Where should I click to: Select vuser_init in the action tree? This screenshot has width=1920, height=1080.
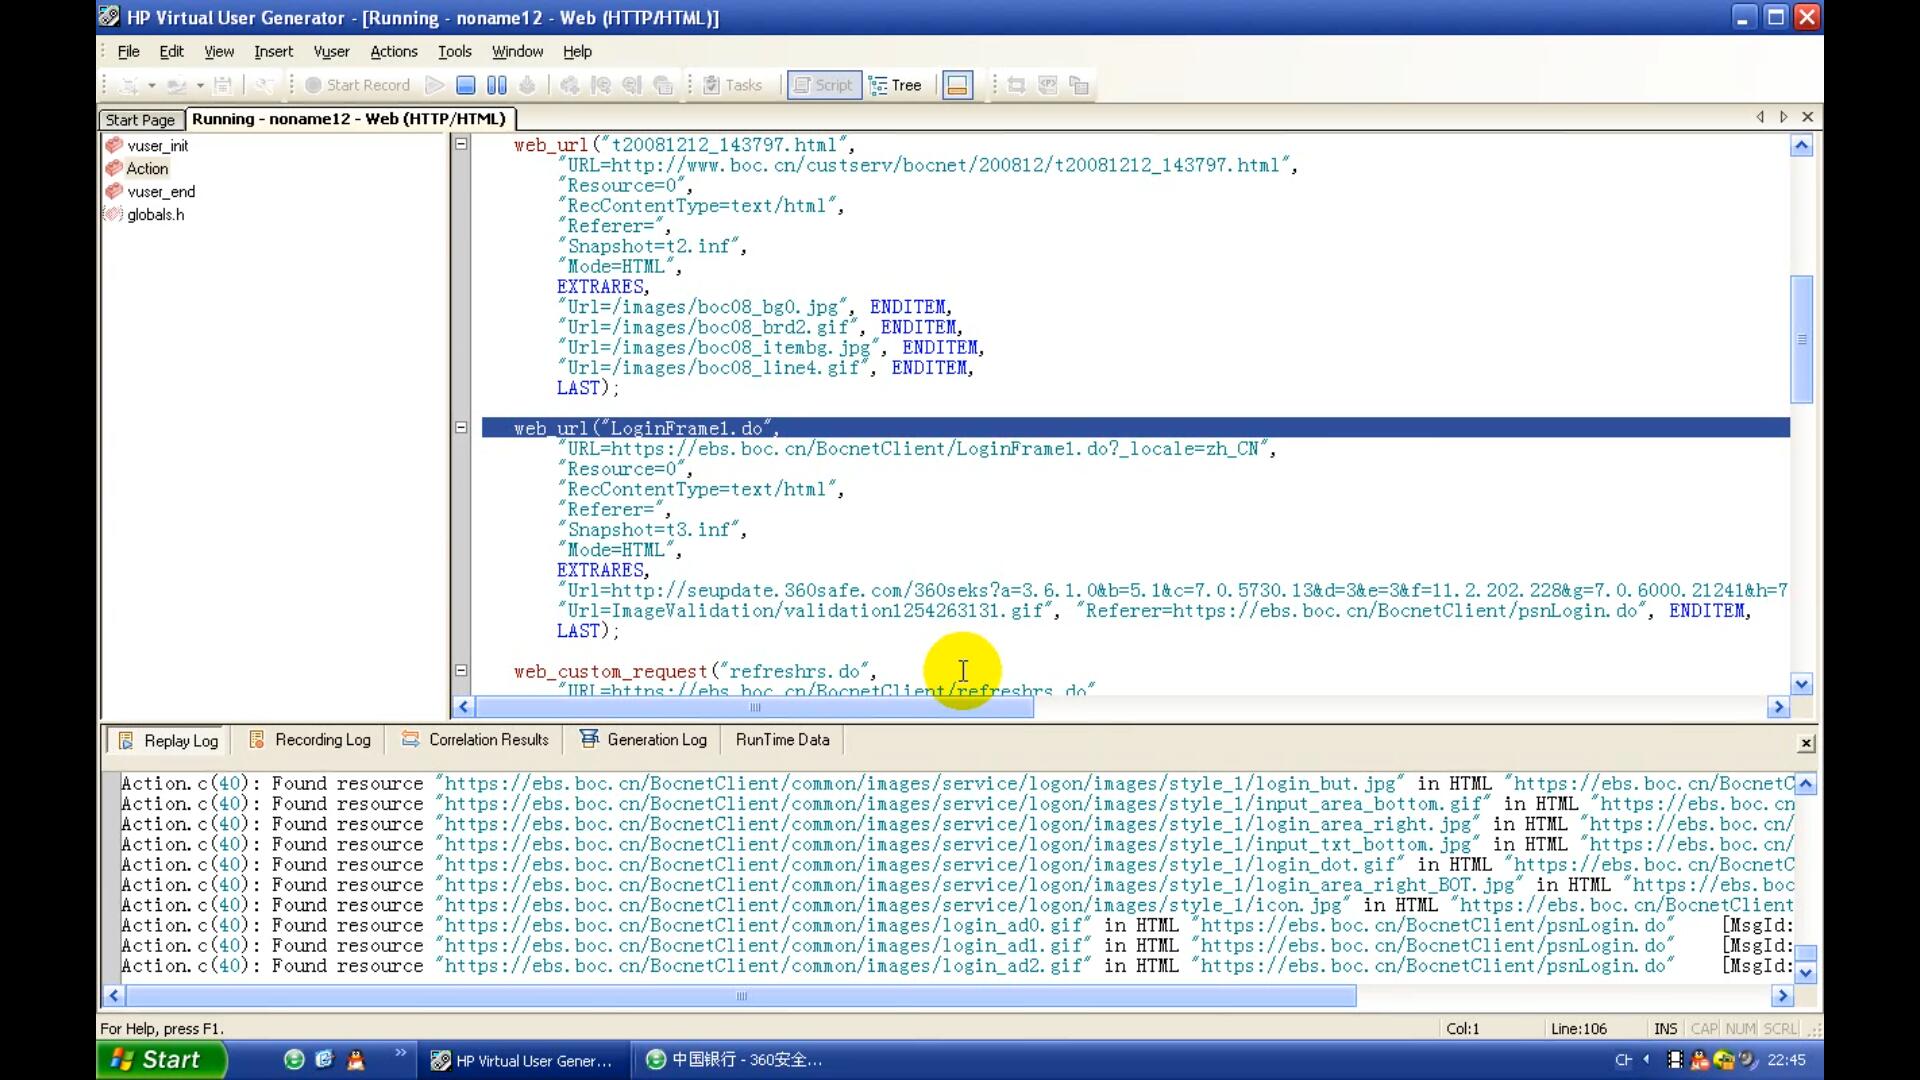[x=158, y=145]
